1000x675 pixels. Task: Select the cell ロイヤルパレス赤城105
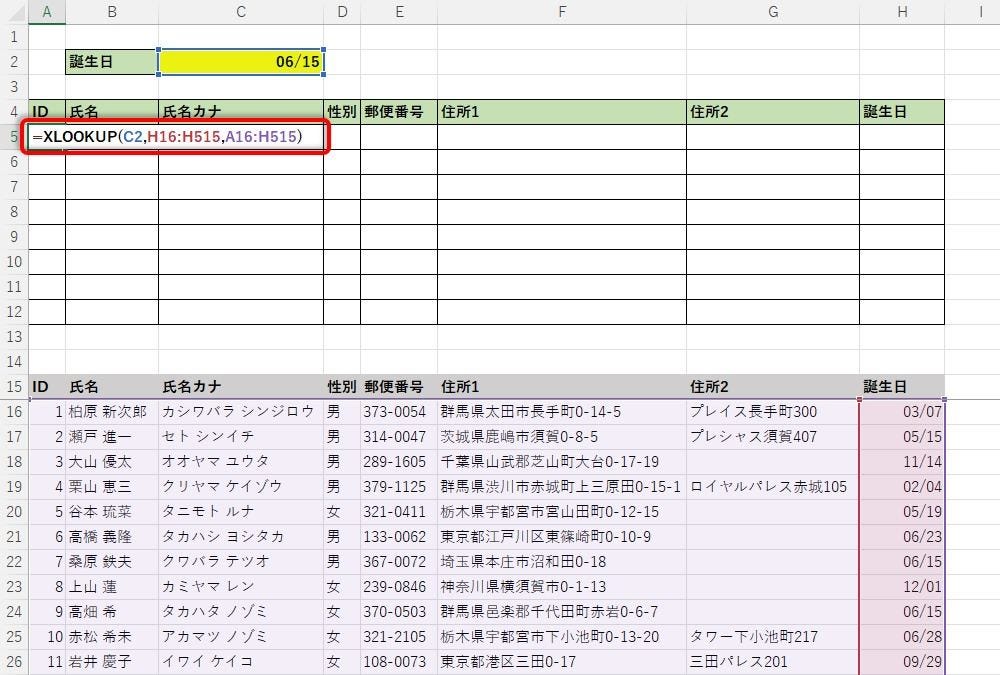click(x=772, y=487)
